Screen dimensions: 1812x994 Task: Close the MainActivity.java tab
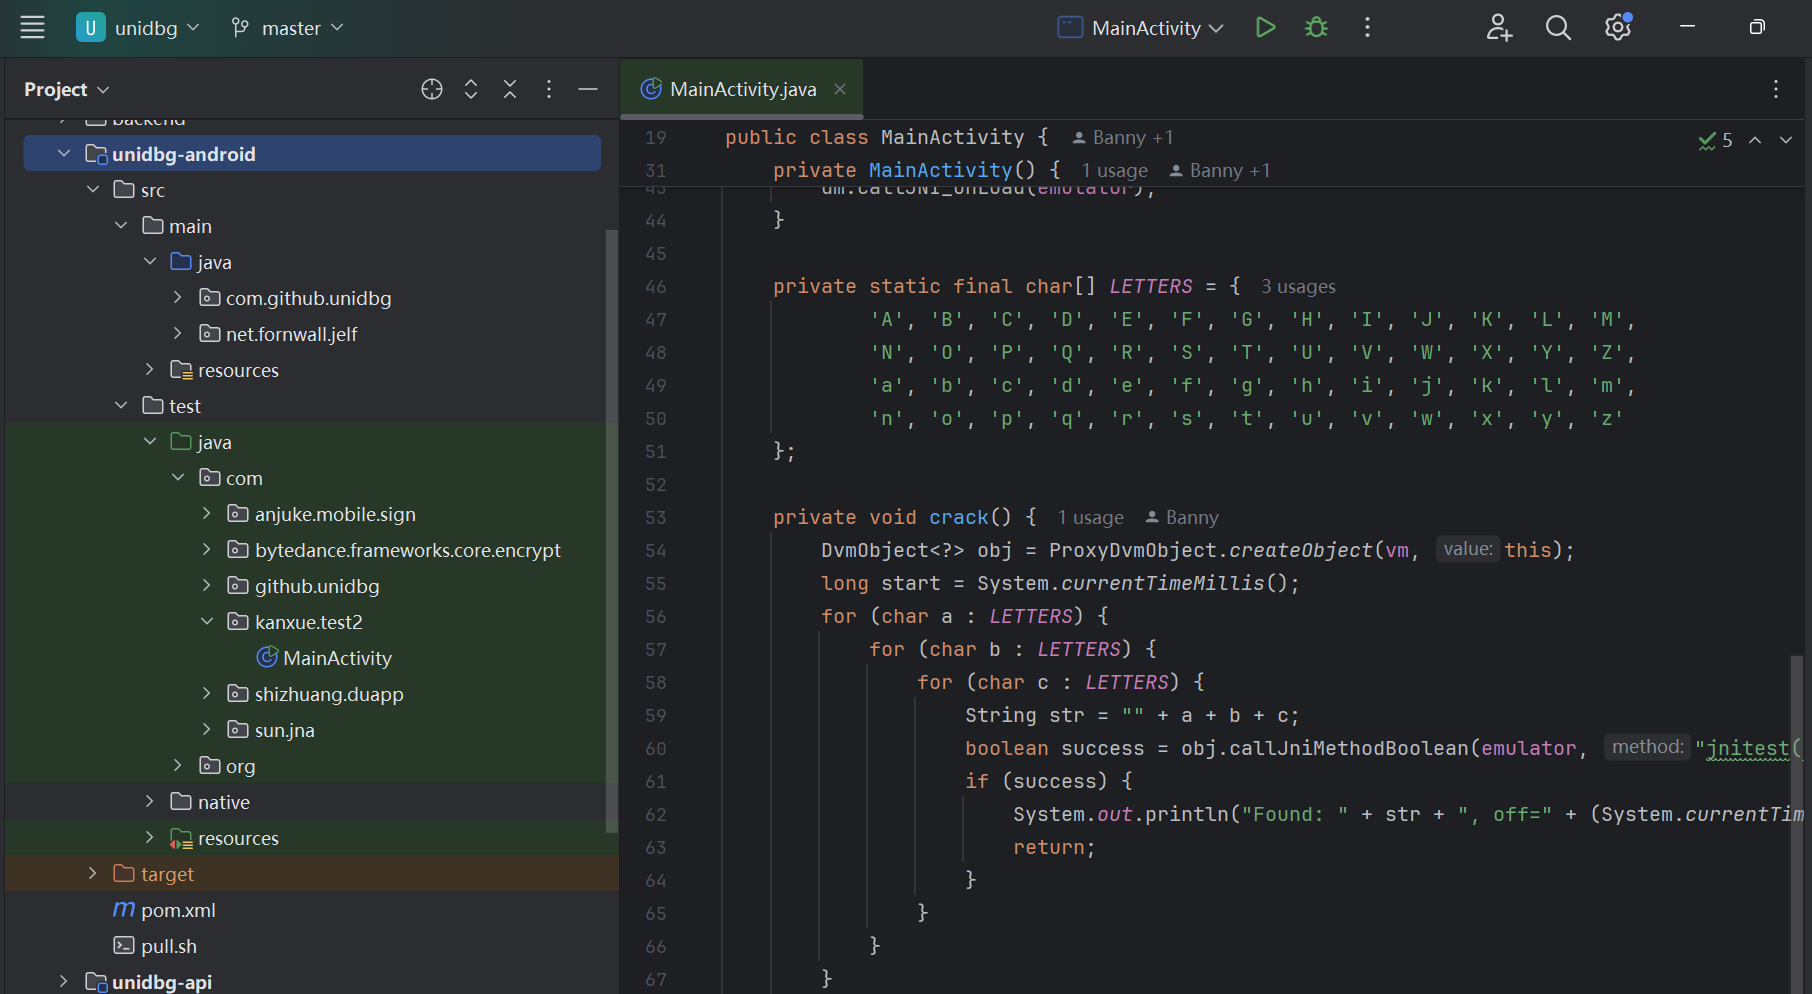pos(840,89)
